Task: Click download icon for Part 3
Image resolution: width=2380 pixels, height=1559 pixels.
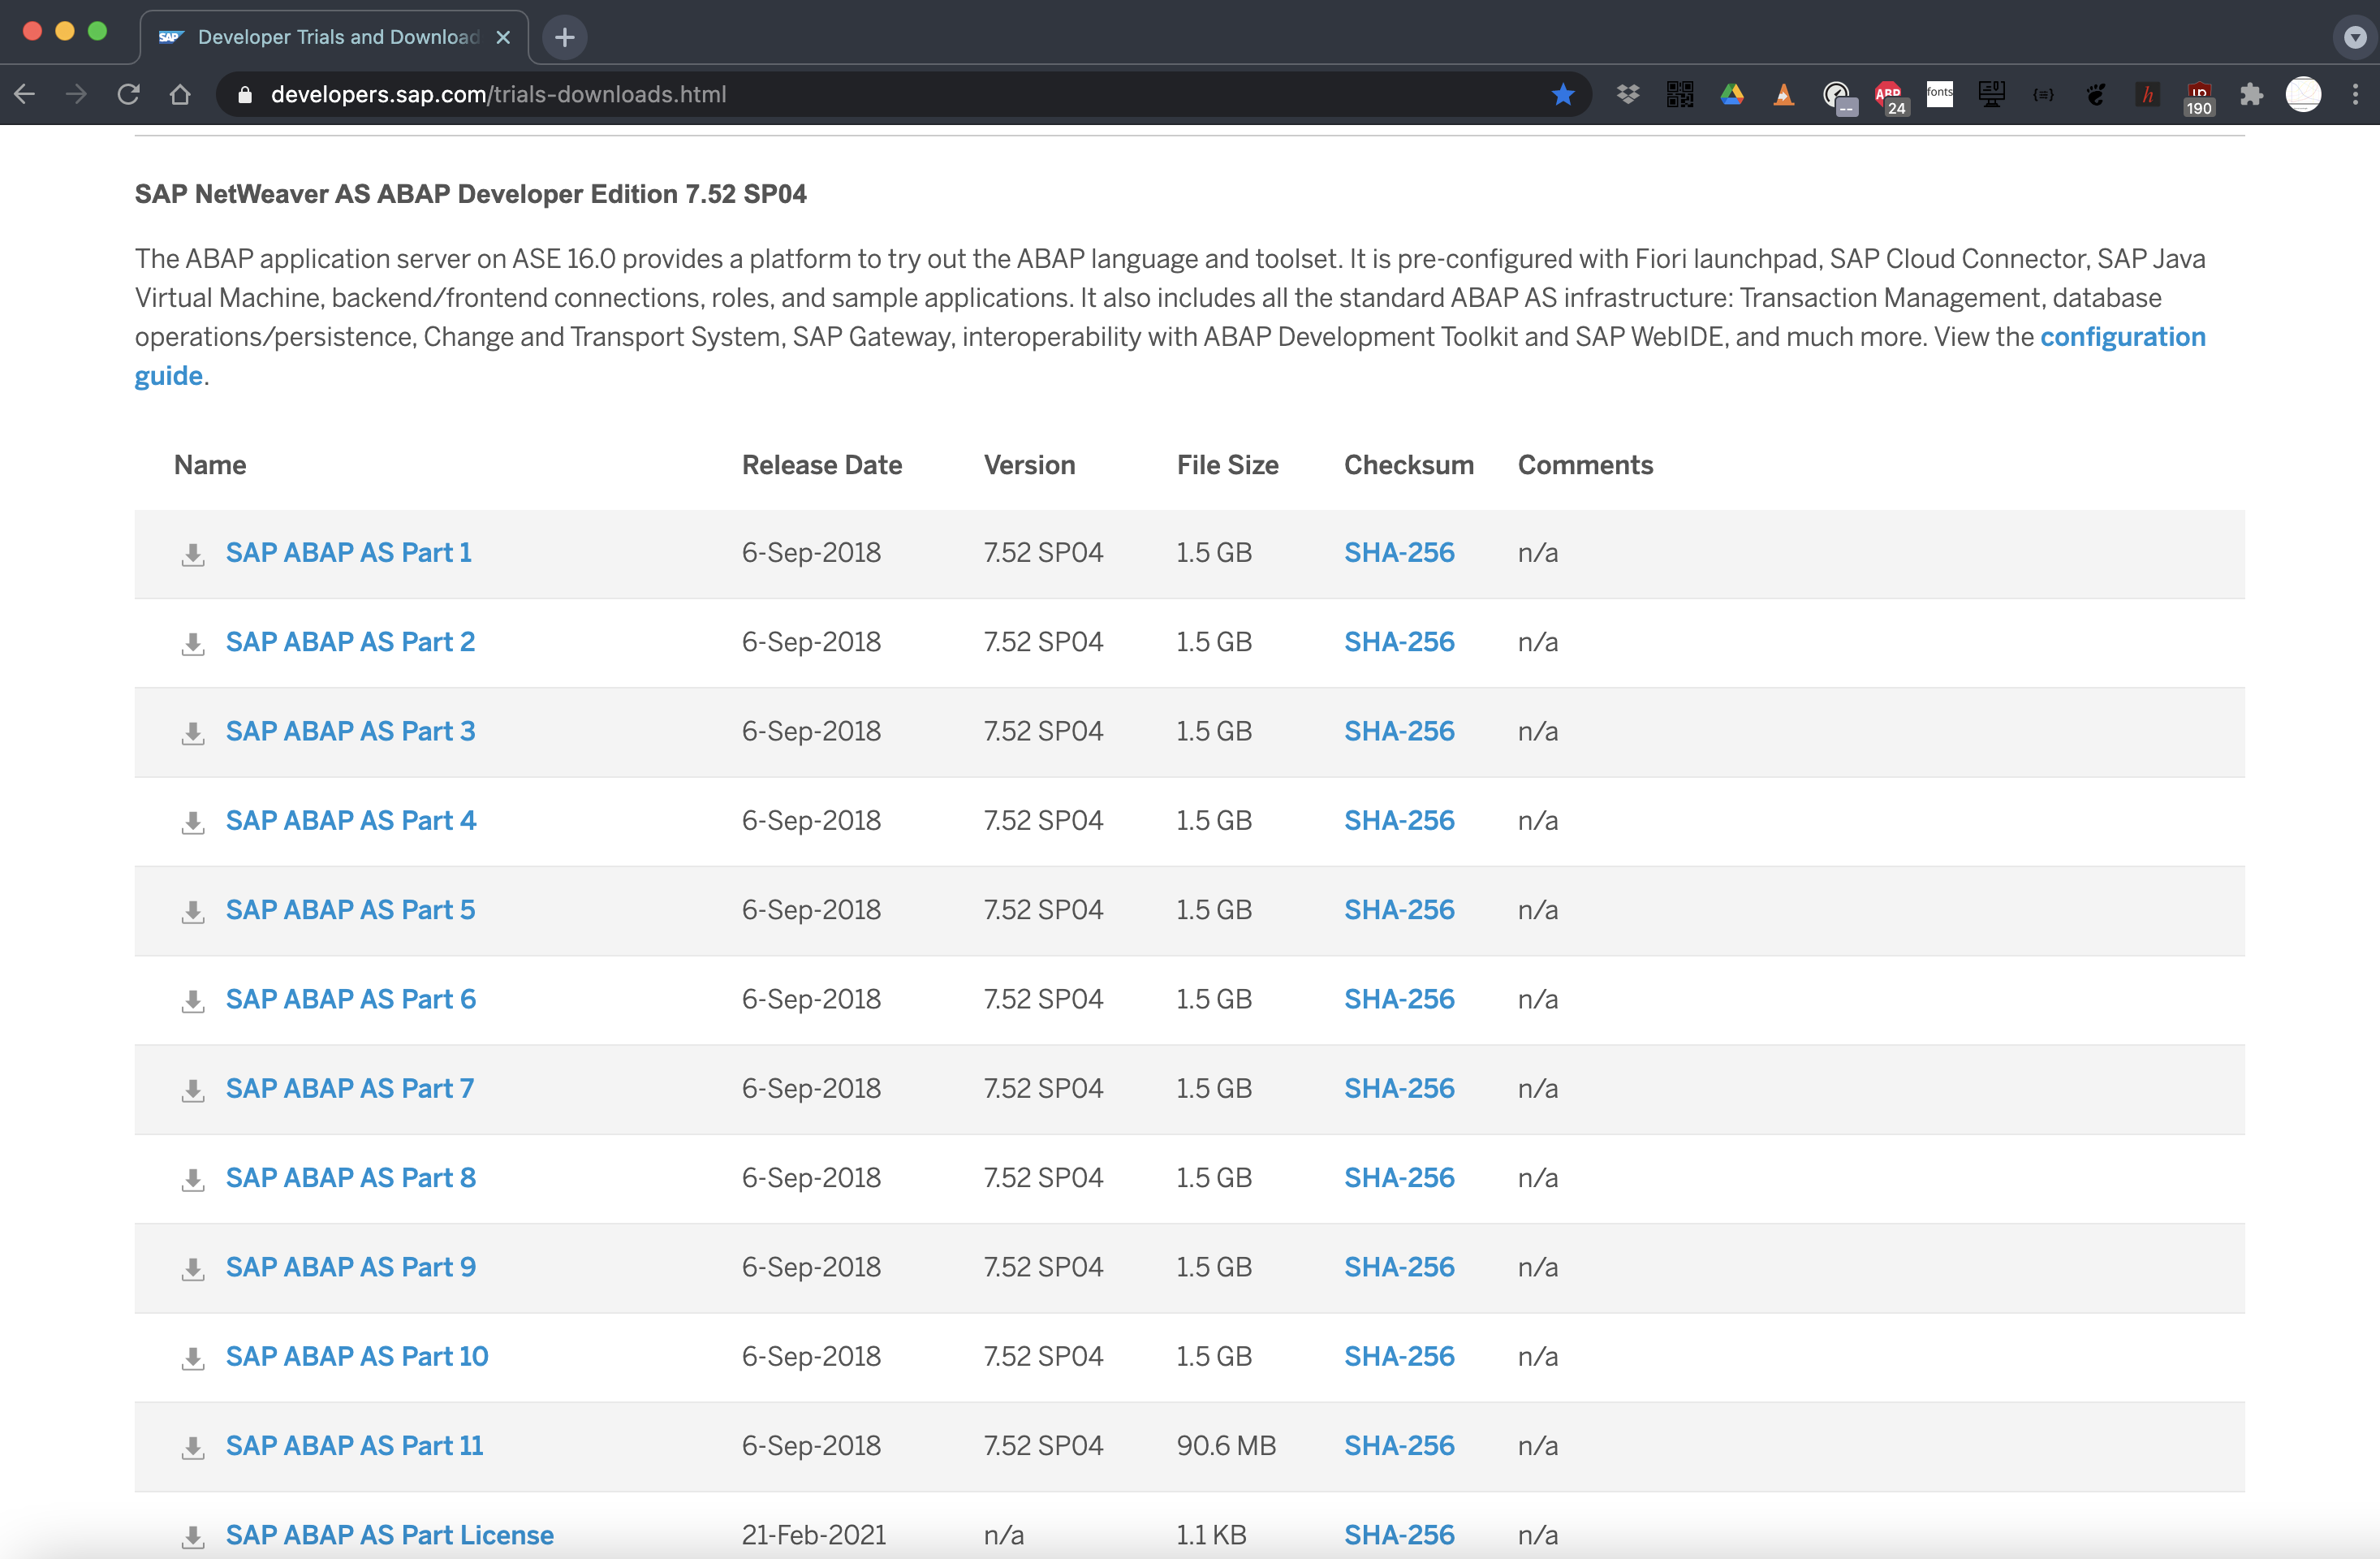Action: [x=193, y=734]
